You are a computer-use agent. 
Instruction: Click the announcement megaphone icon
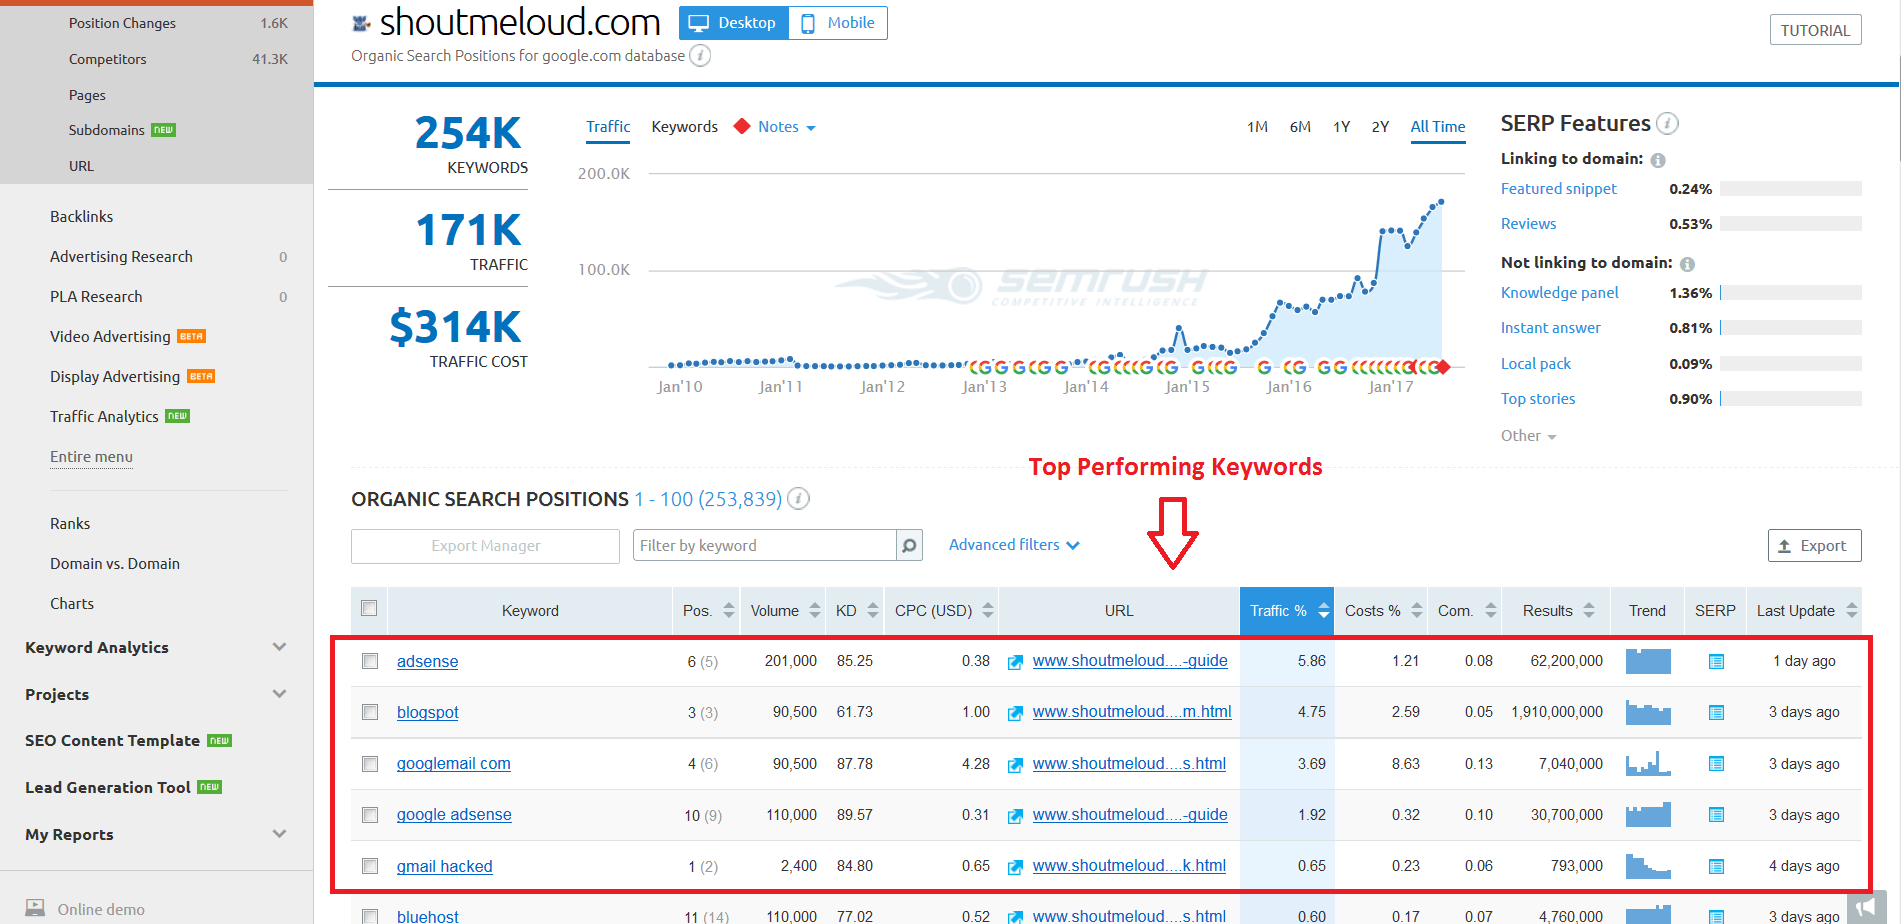[x=1866, y=907]
